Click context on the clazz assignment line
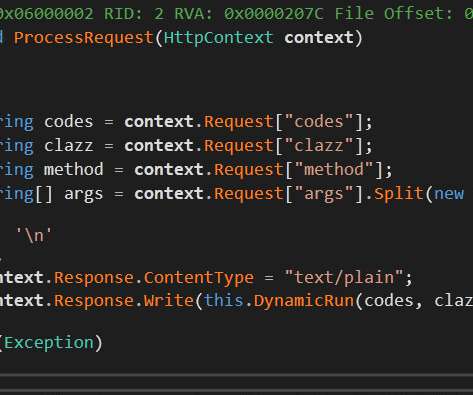 159,146
